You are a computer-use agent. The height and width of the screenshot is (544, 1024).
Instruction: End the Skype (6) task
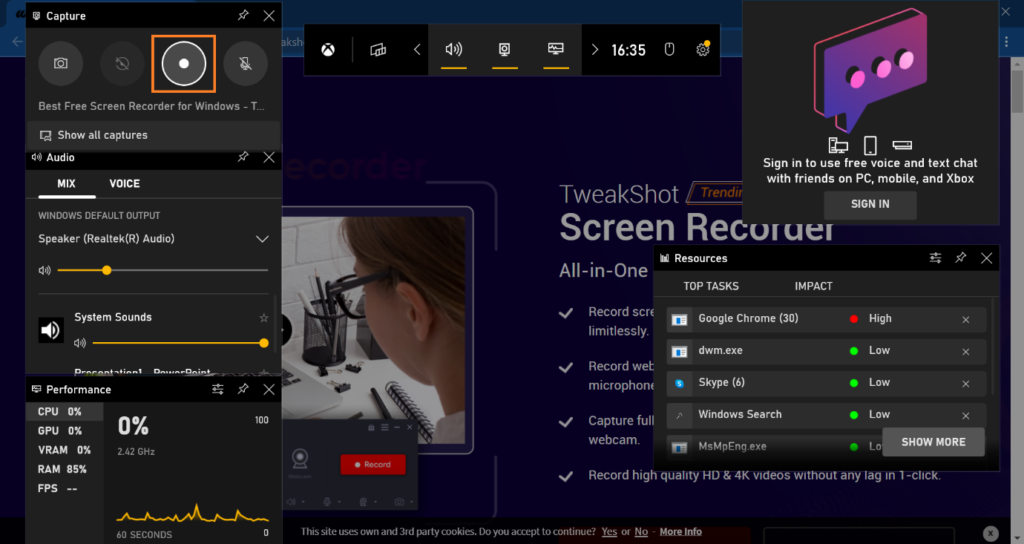click(966, 383)
